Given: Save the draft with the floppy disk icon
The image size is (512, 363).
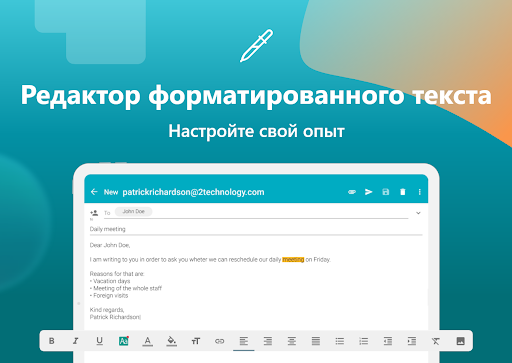Looking at the screenshot, I should (x=386, y=192).
